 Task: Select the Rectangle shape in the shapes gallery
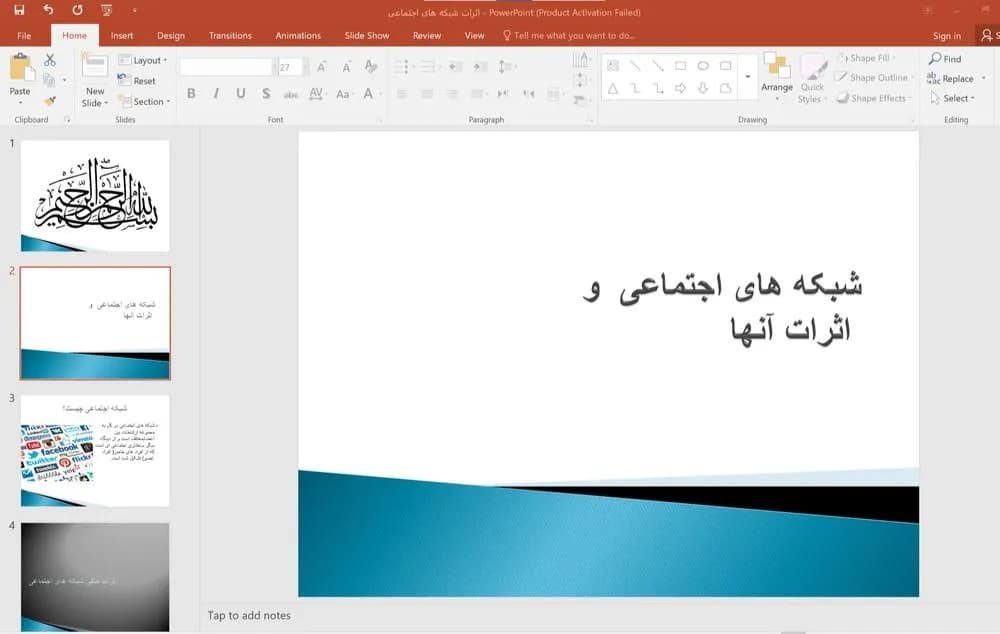pyautogui.click(x=680, y=66)
